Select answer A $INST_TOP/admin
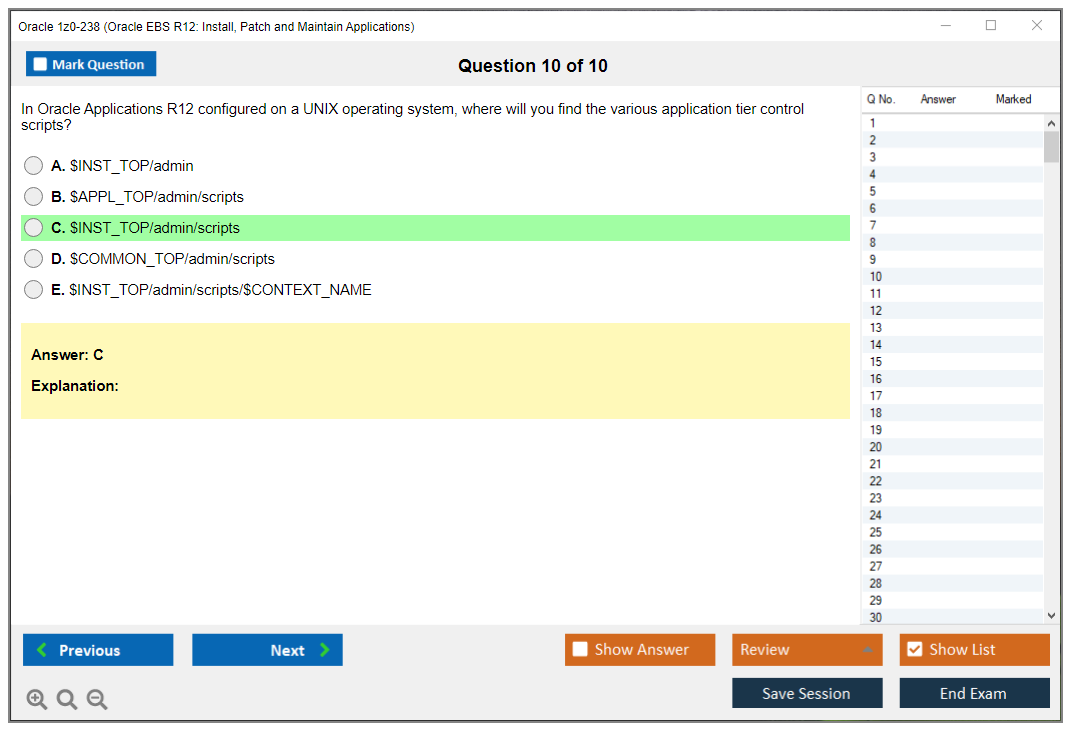The width and height of the screenshot is (1075, 735). [34, 166]
